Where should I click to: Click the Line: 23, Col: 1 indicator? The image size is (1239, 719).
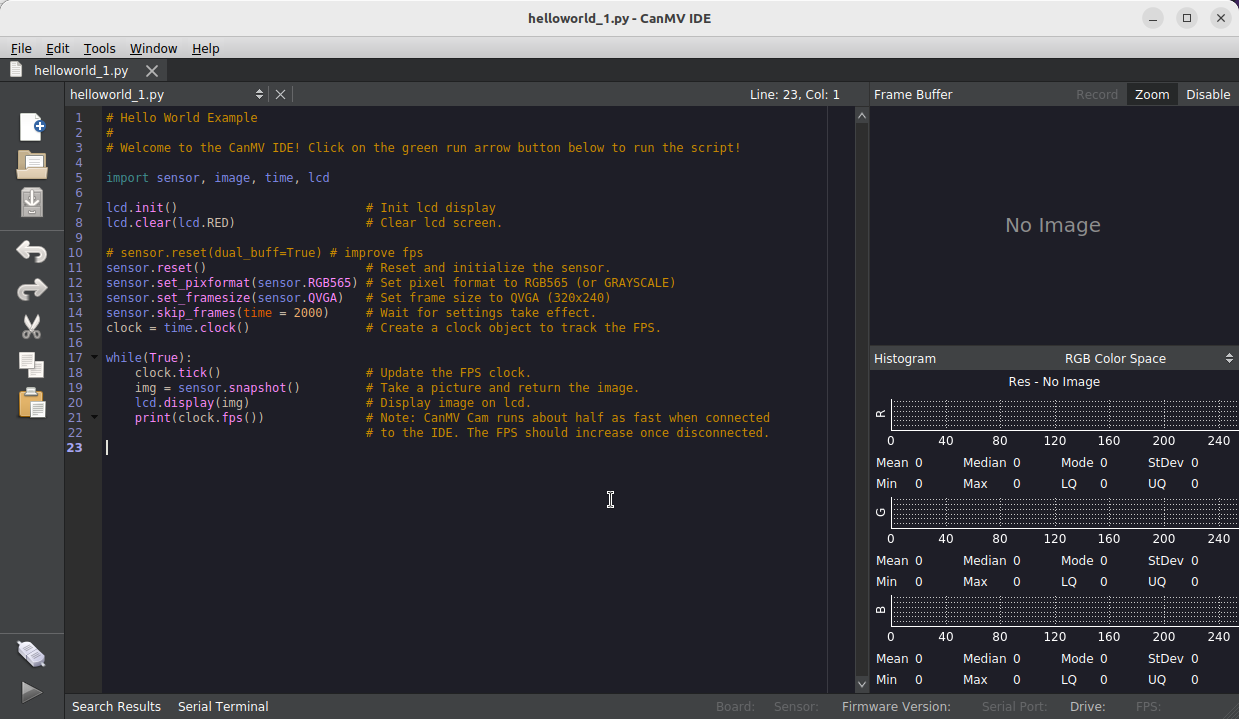pyautogui.click(x=795, y=94)
